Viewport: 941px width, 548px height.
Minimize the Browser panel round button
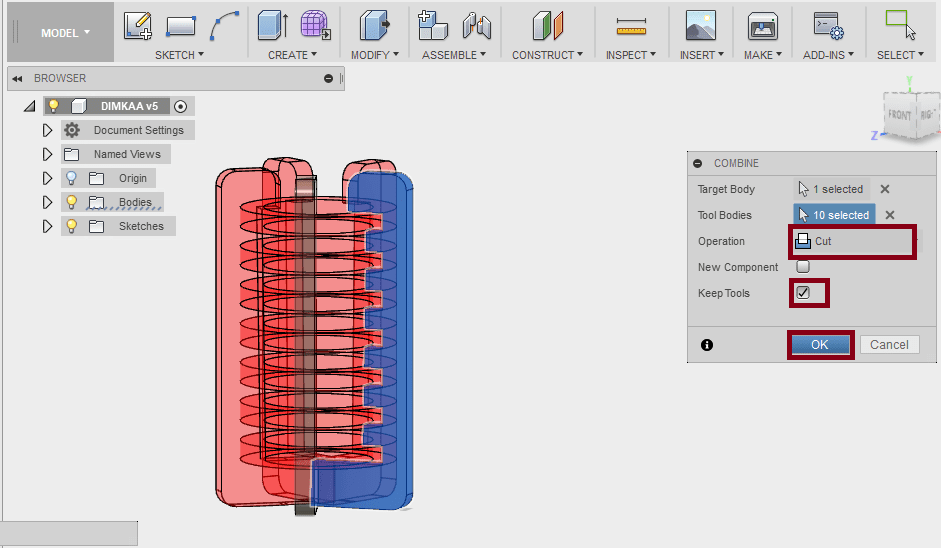click(x=328, y=79)
